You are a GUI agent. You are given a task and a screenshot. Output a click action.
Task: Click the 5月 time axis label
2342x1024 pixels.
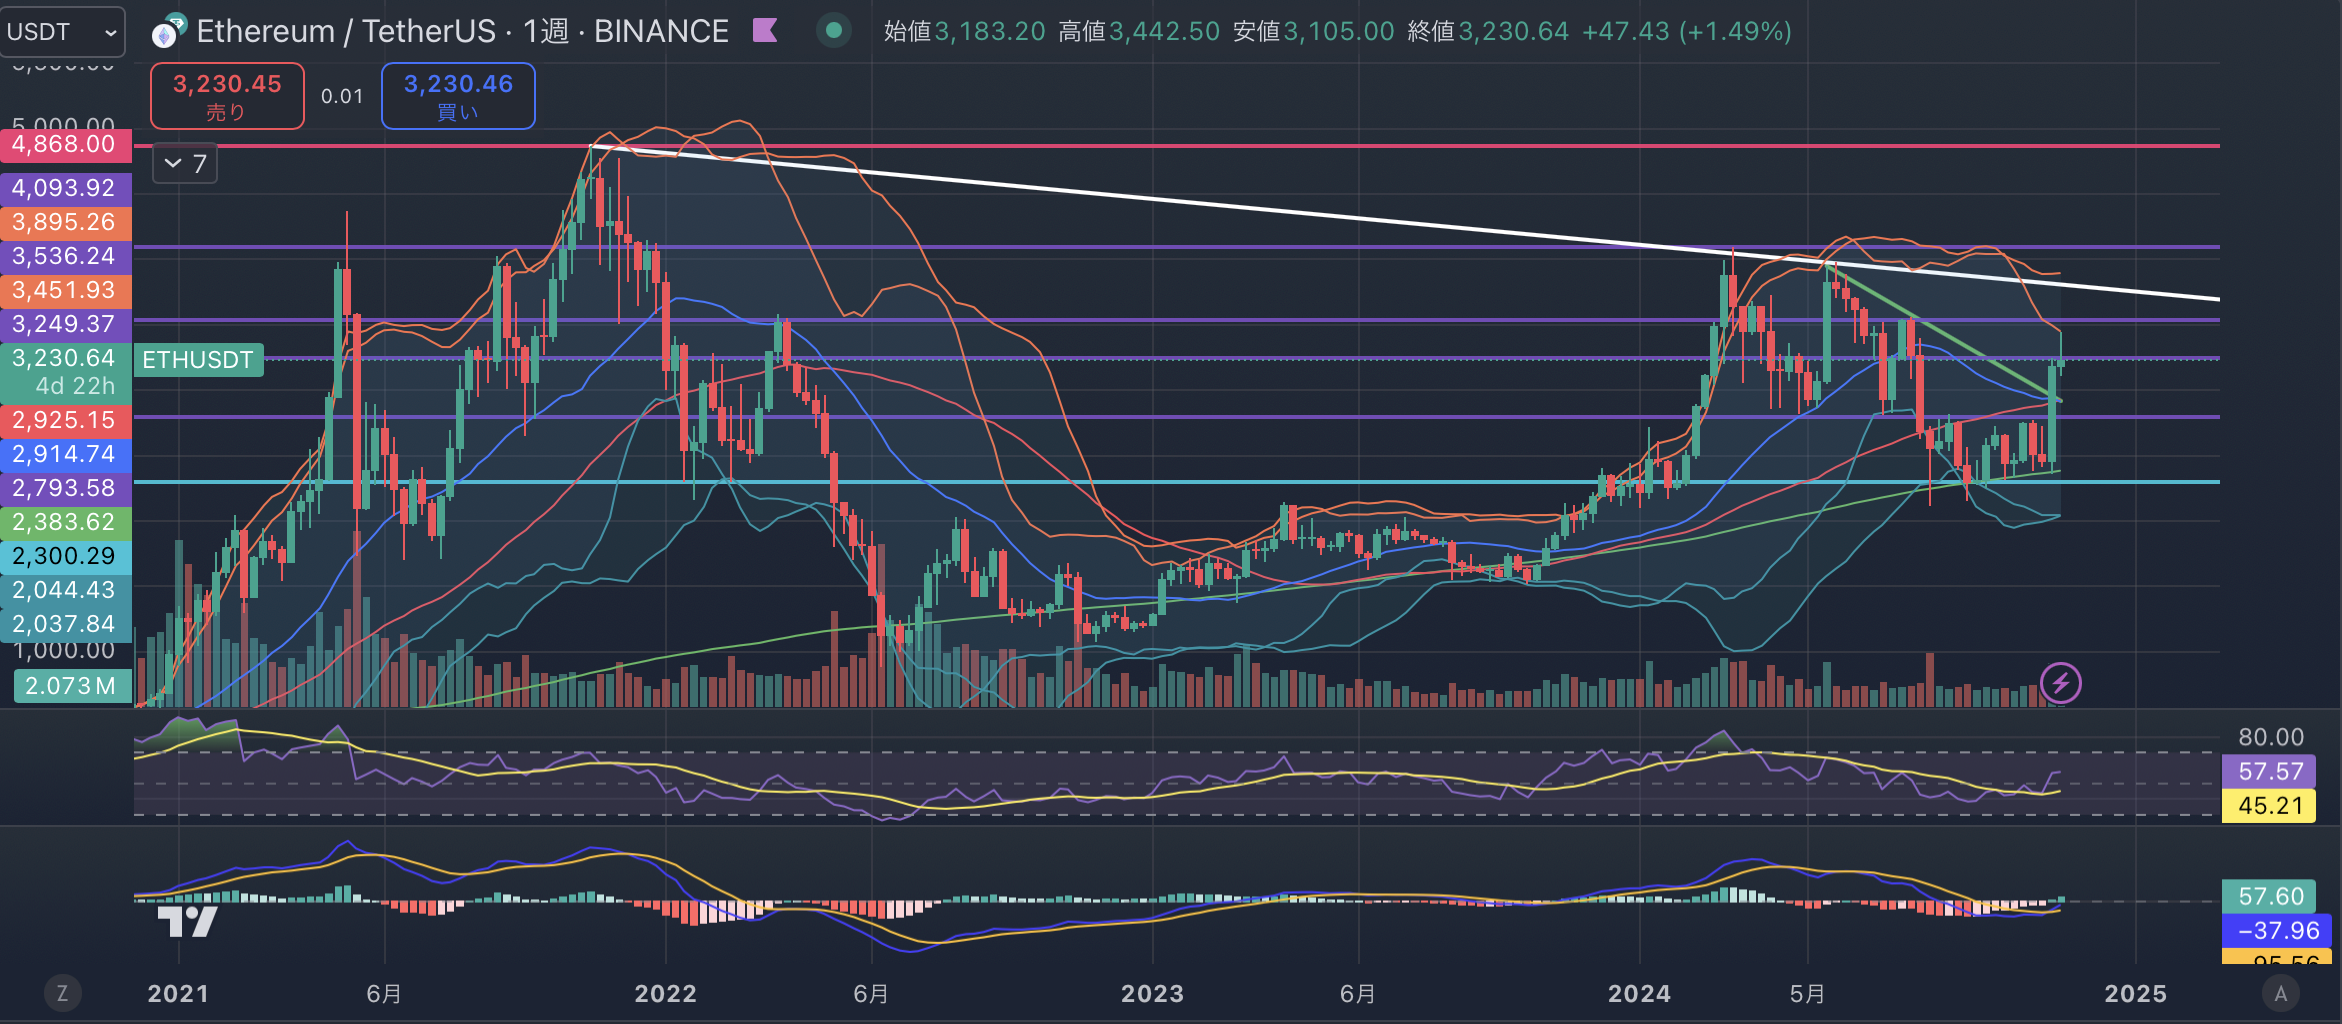click(x=1807, y=994)
